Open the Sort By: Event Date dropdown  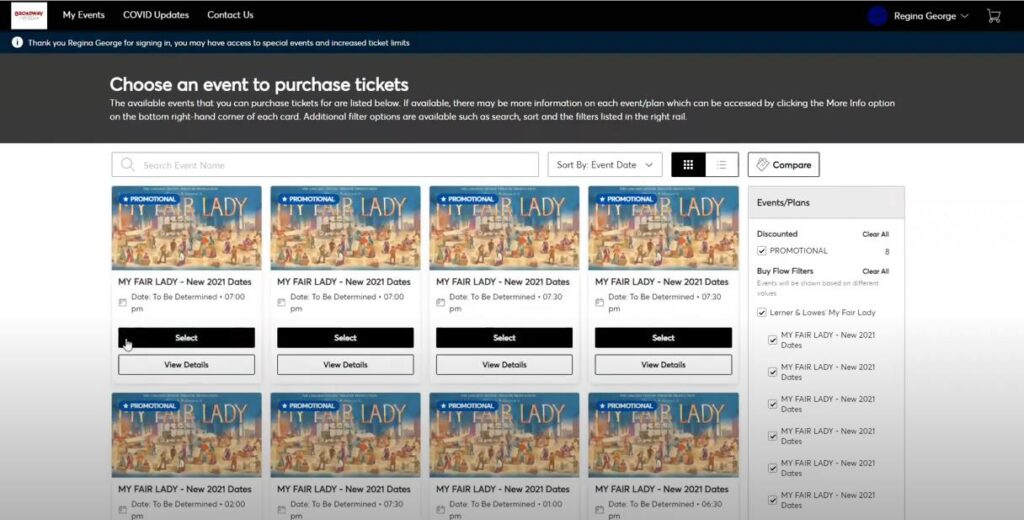coord(605,165)
